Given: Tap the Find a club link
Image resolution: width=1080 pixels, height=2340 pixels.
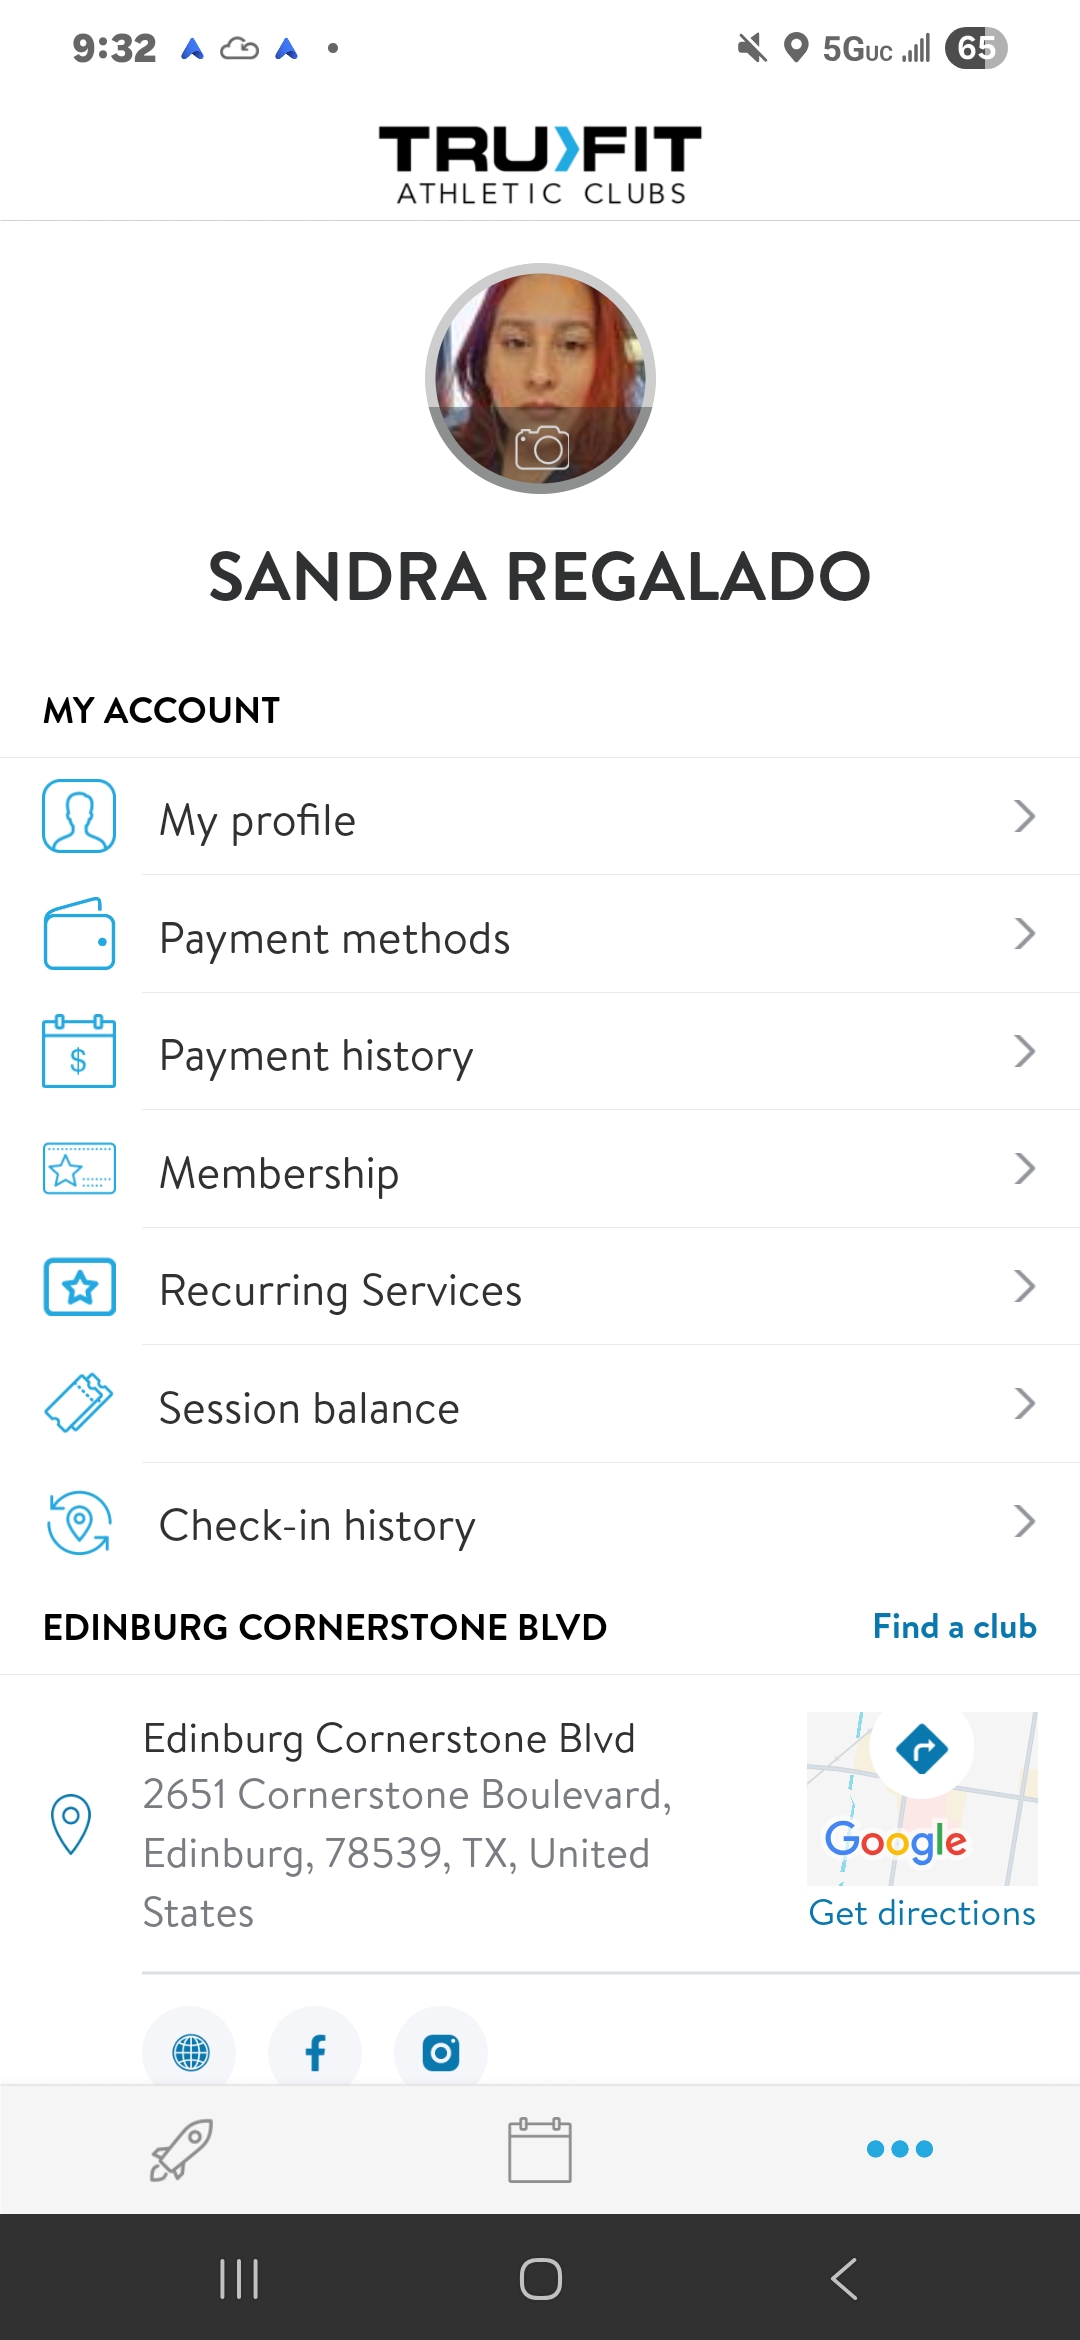Looking at the screenshot, I should click(x=954, y=1627).
